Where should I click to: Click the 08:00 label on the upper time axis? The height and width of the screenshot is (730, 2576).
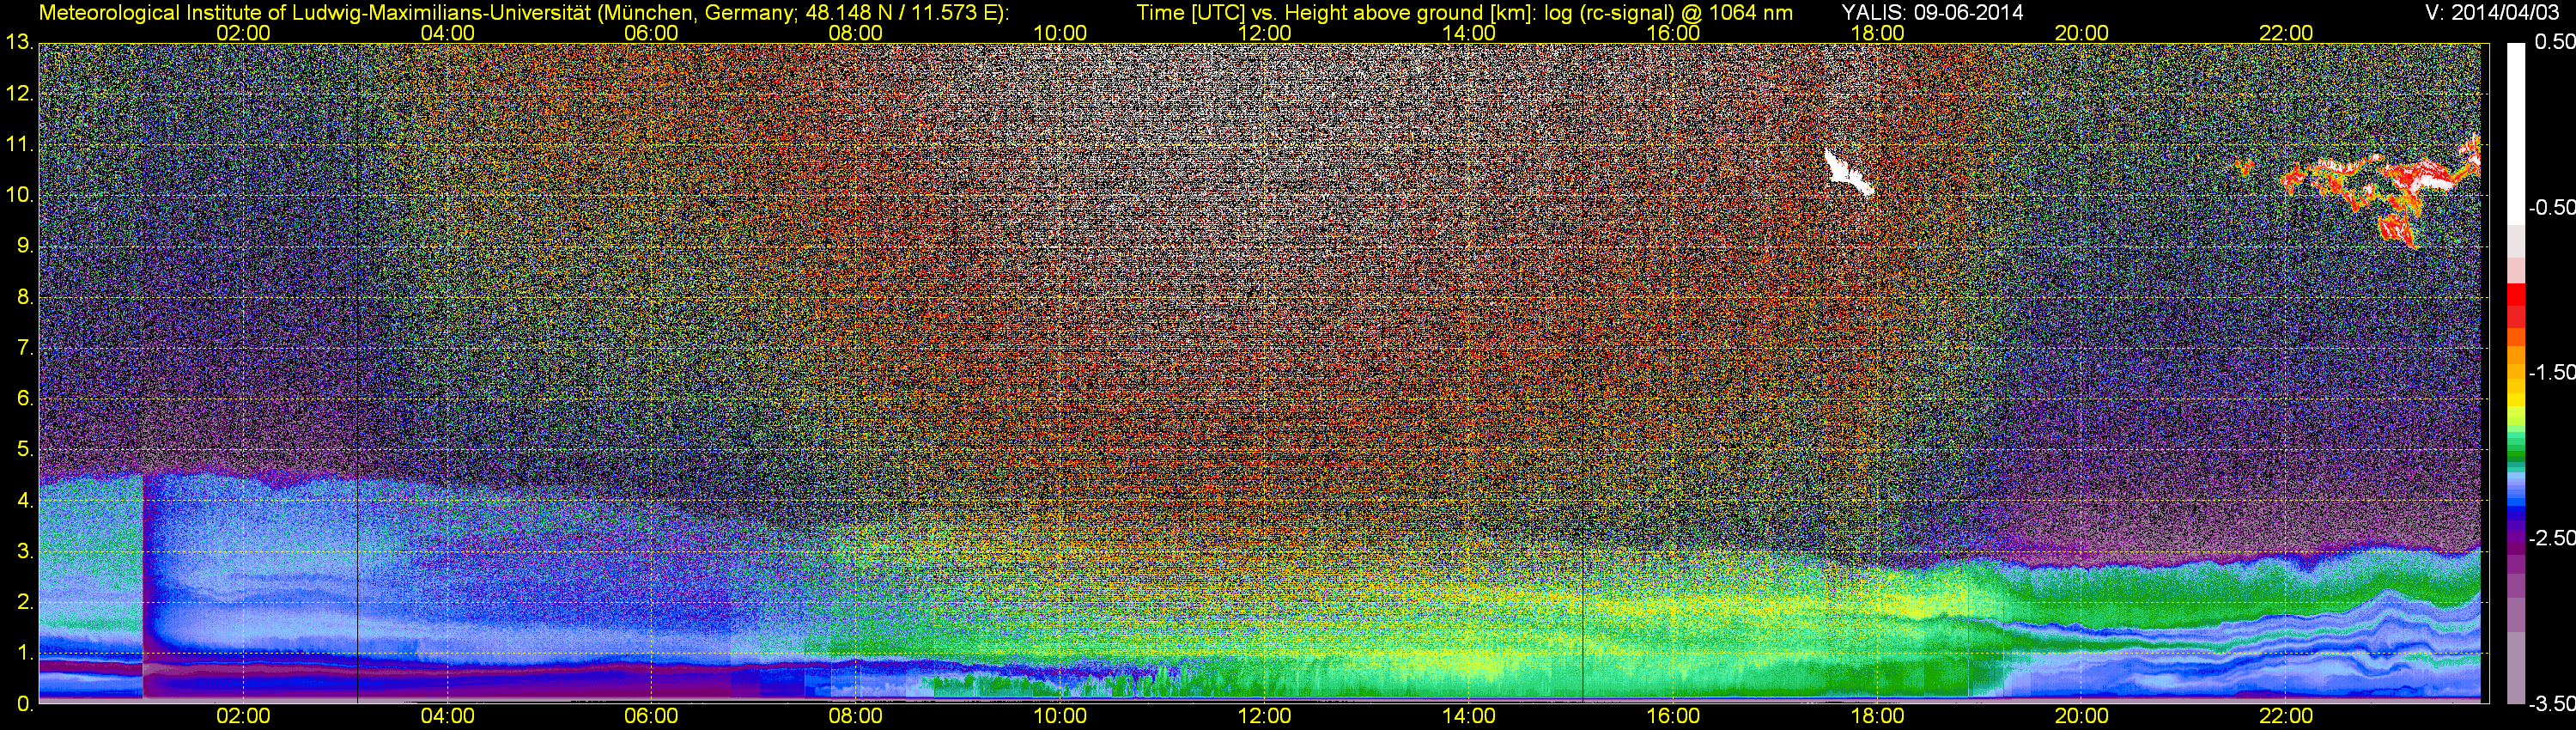[x=856, y=33]
